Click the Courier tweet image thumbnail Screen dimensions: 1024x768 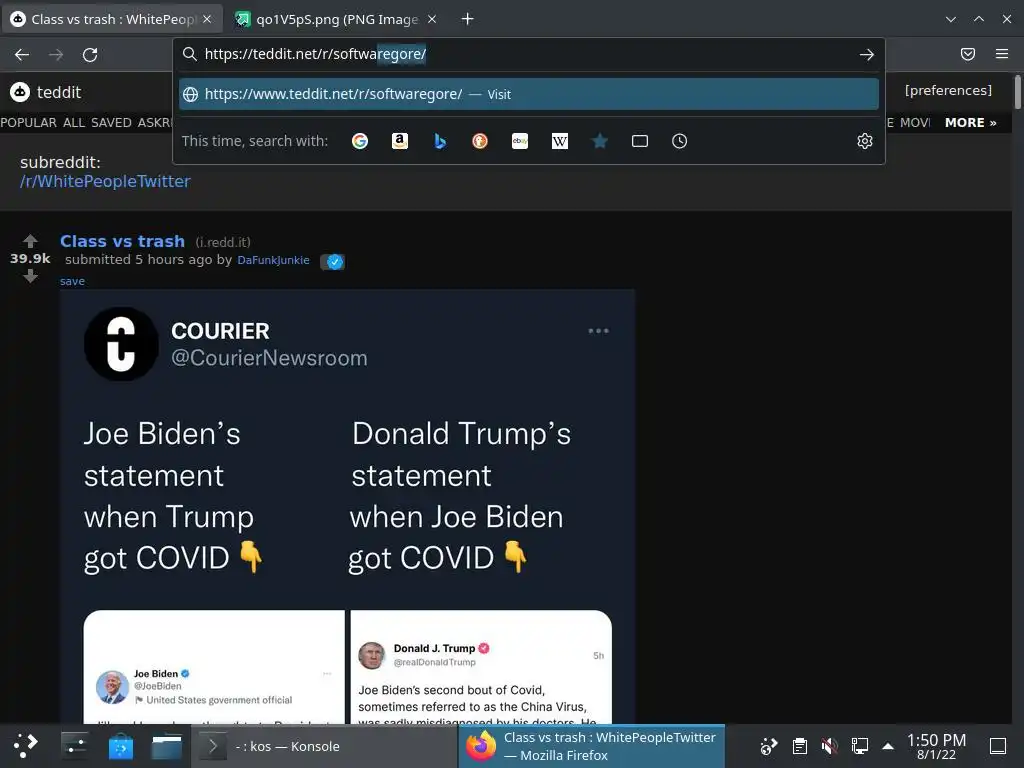tap(347, 507)
